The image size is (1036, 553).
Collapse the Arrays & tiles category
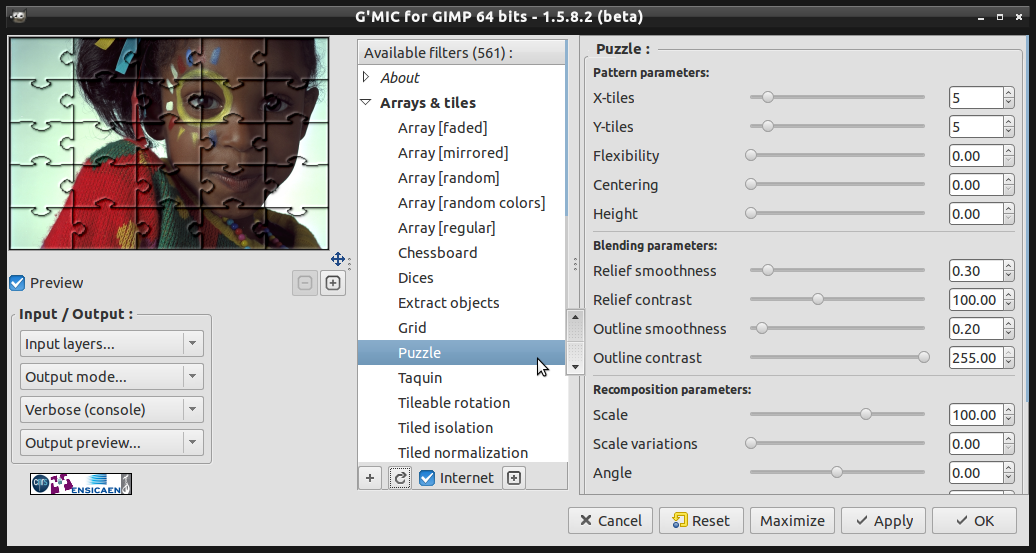(x=365, y=102)
